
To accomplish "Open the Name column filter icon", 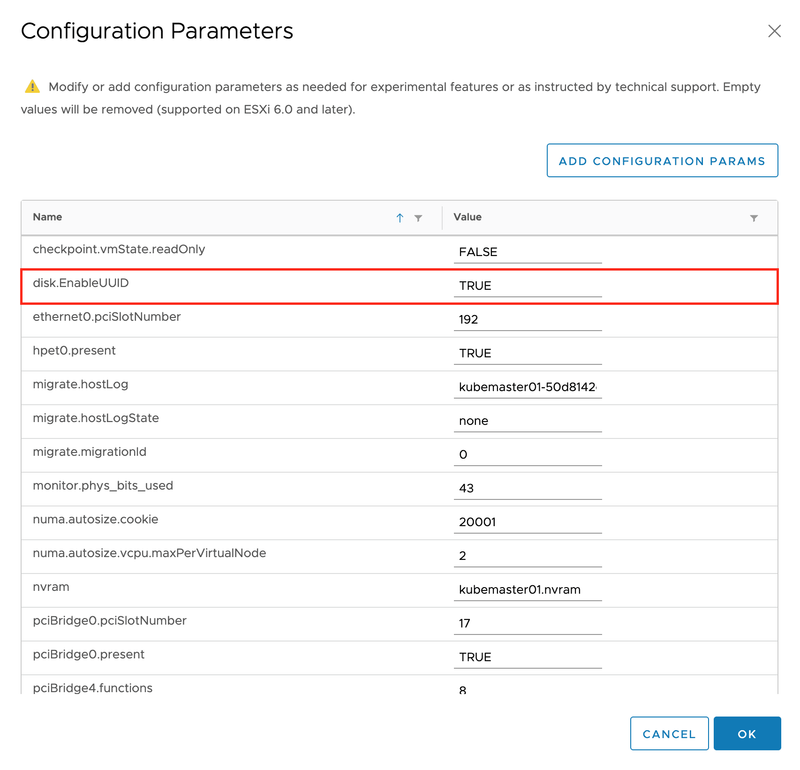I will click(x=418, y=218).
